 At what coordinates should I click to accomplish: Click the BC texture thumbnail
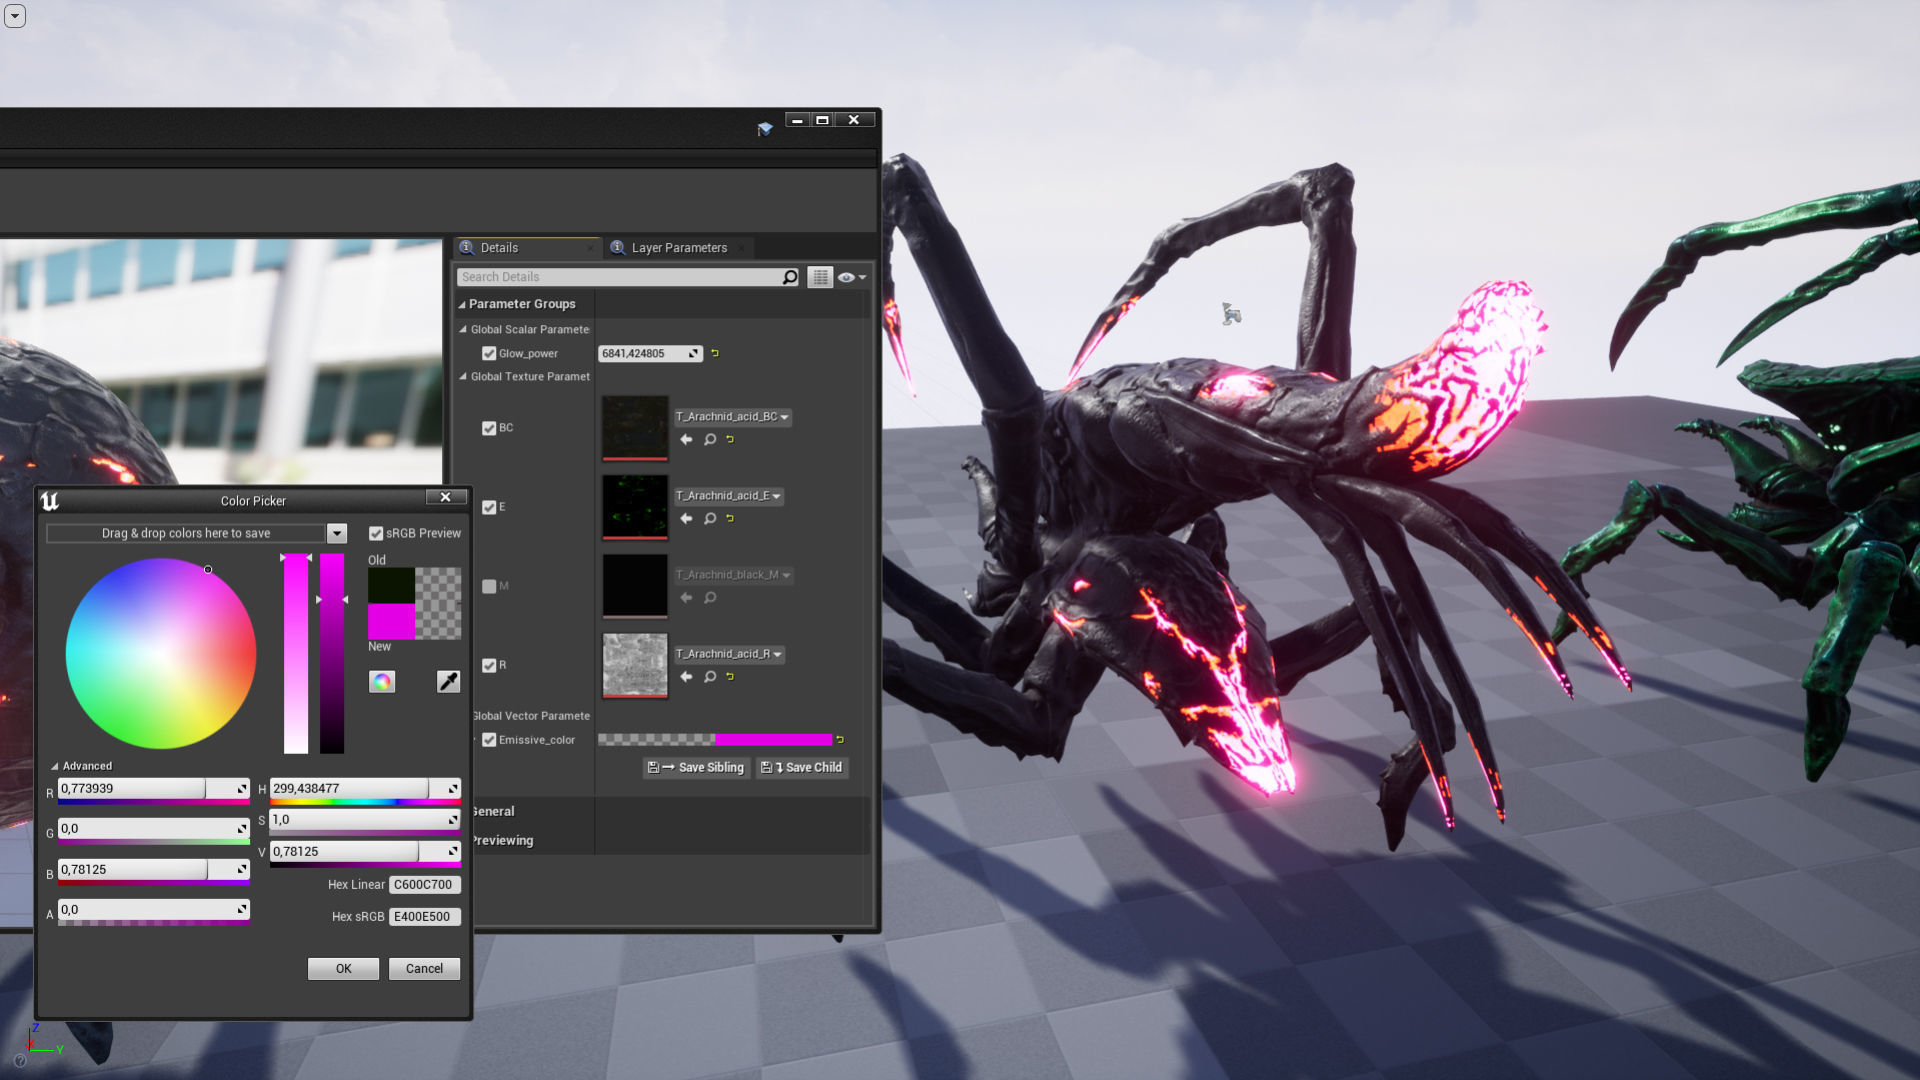pyautogui.click(x=635, y=429)
